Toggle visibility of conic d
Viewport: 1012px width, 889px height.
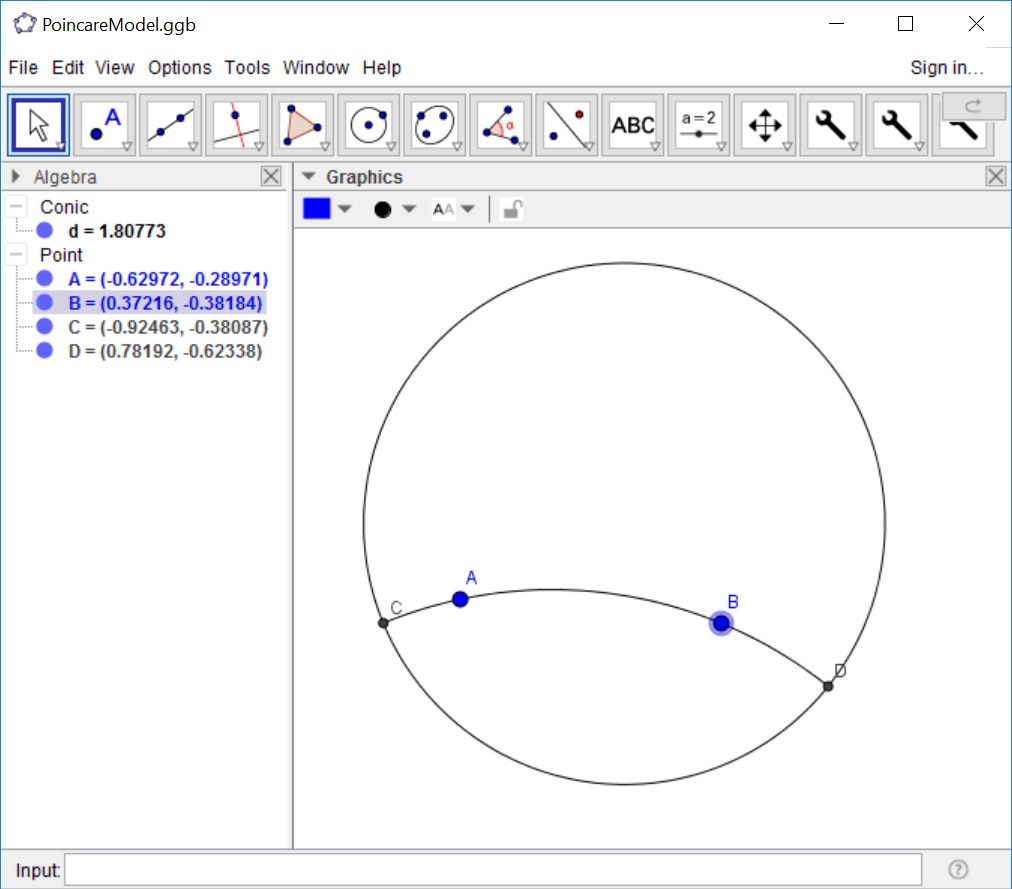[x=44, y=231]
